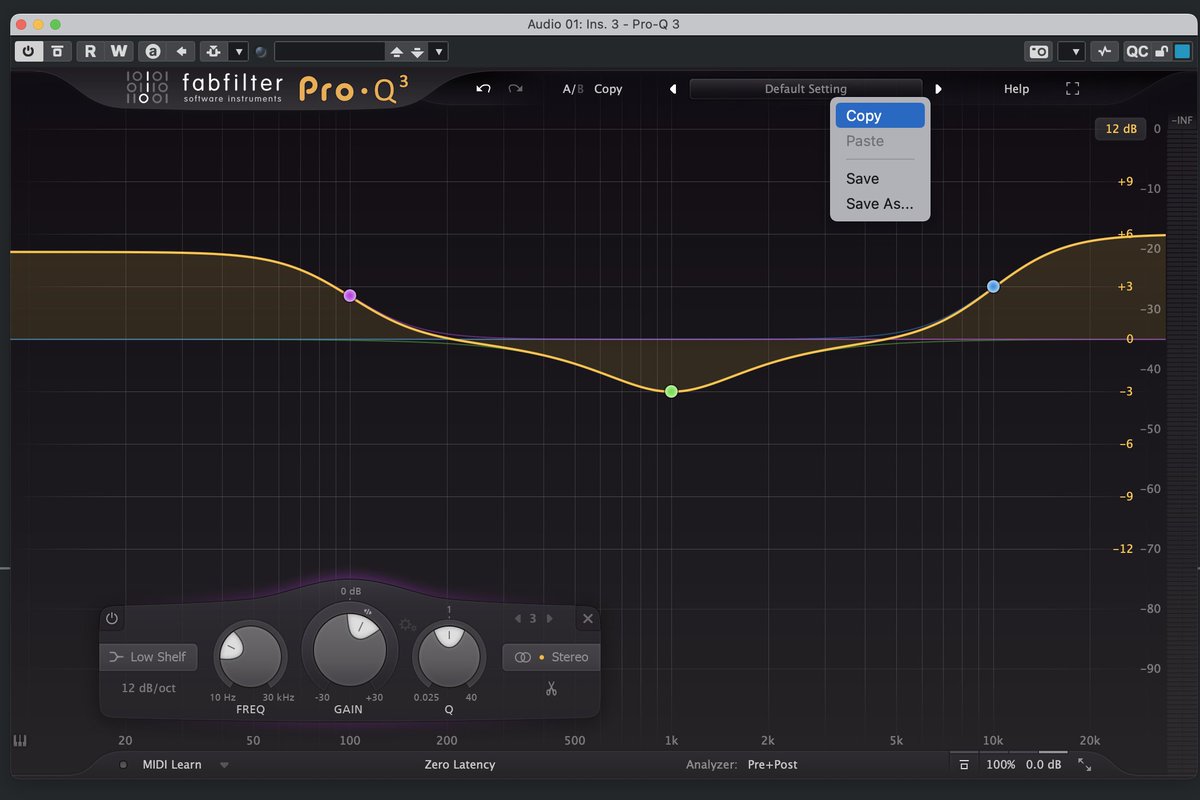The image size is (1200, 800).
Task: Click the 0.0 dB output level value
Action: tap(1043, 765)
